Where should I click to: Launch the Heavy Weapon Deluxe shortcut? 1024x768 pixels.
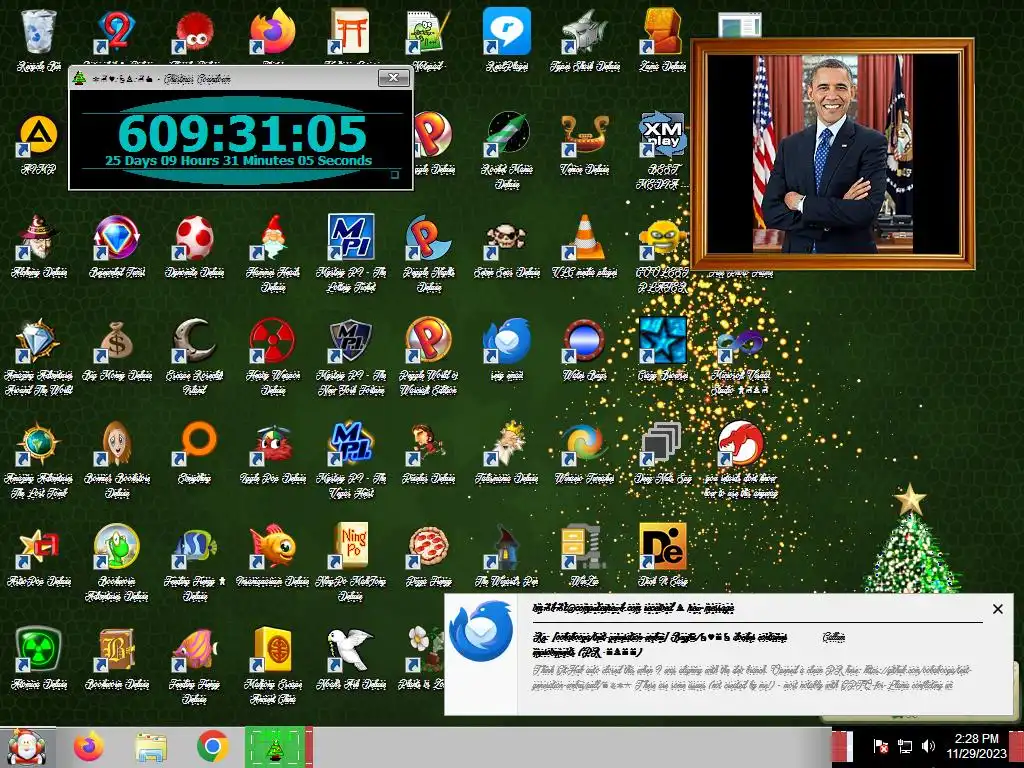click(272, 341)
